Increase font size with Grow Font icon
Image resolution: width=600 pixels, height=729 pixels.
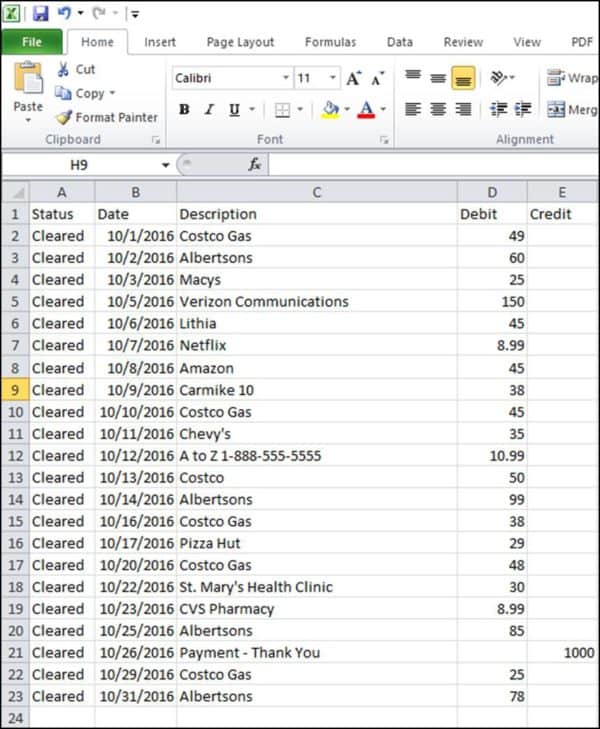click(x=354, y=78)
